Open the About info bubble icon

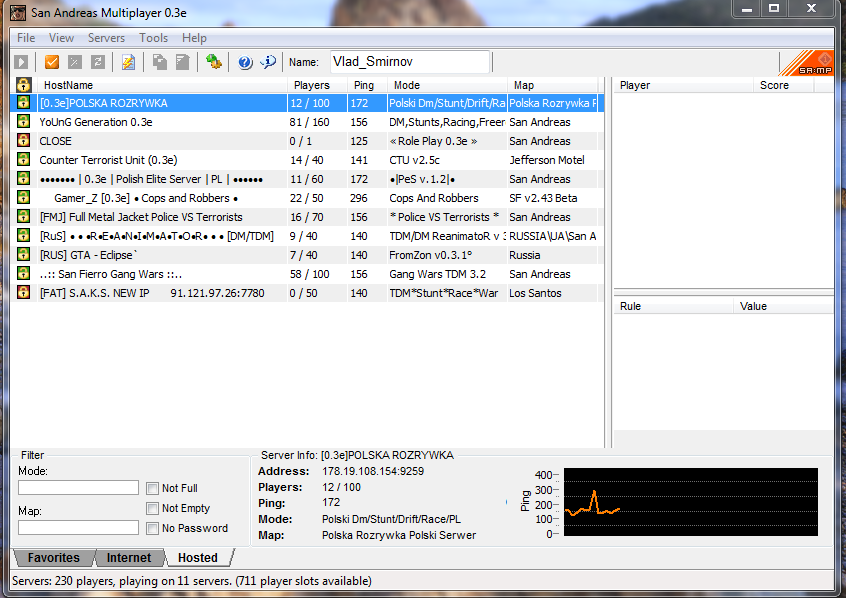click(268, 62)
